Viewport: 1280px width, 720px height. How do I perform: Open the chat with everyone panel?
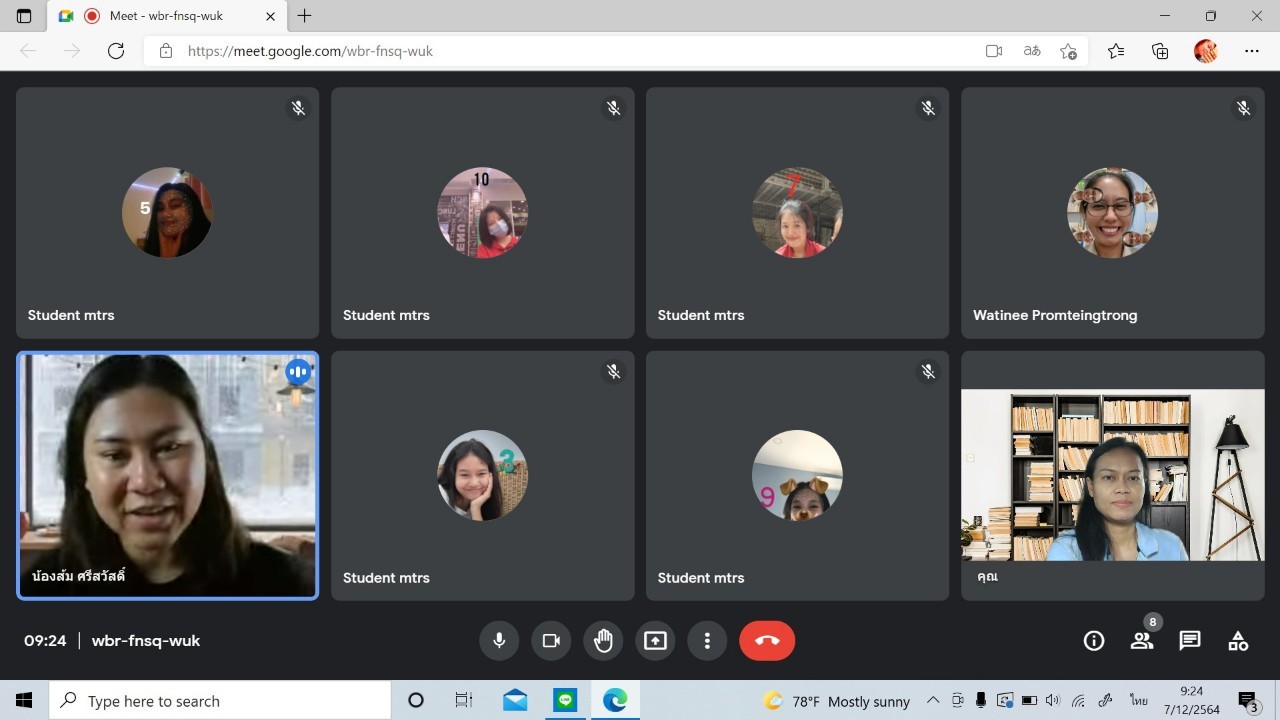pyautogui.click(x=1190, y=641)
